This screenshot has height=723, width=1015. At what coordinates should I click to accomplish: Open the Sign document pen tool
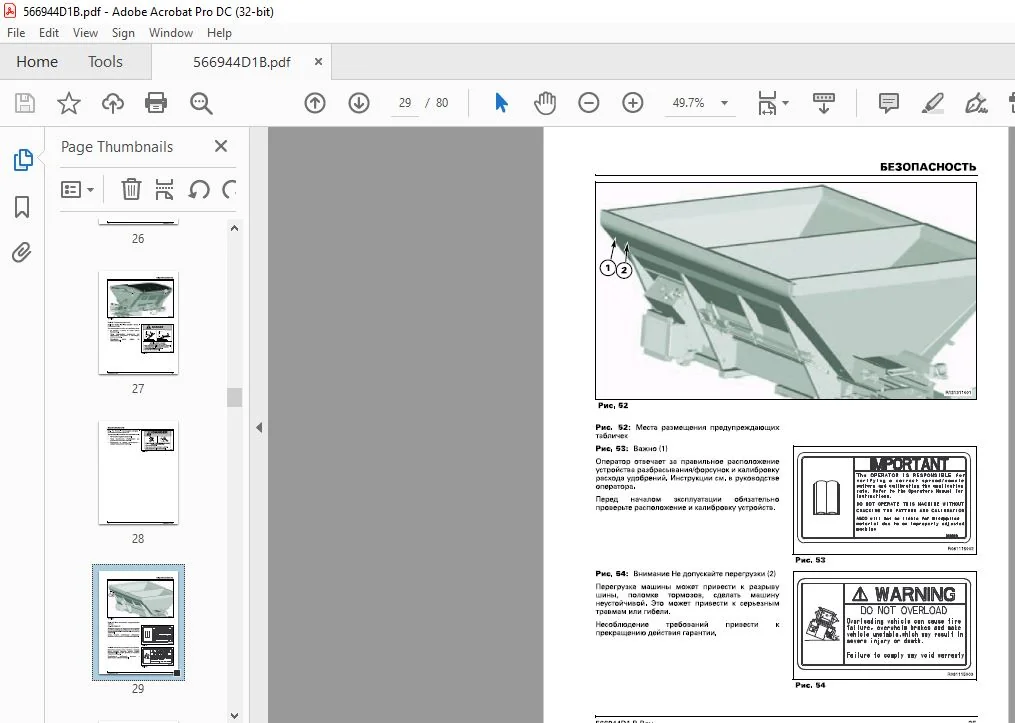[x=976, y=103]
